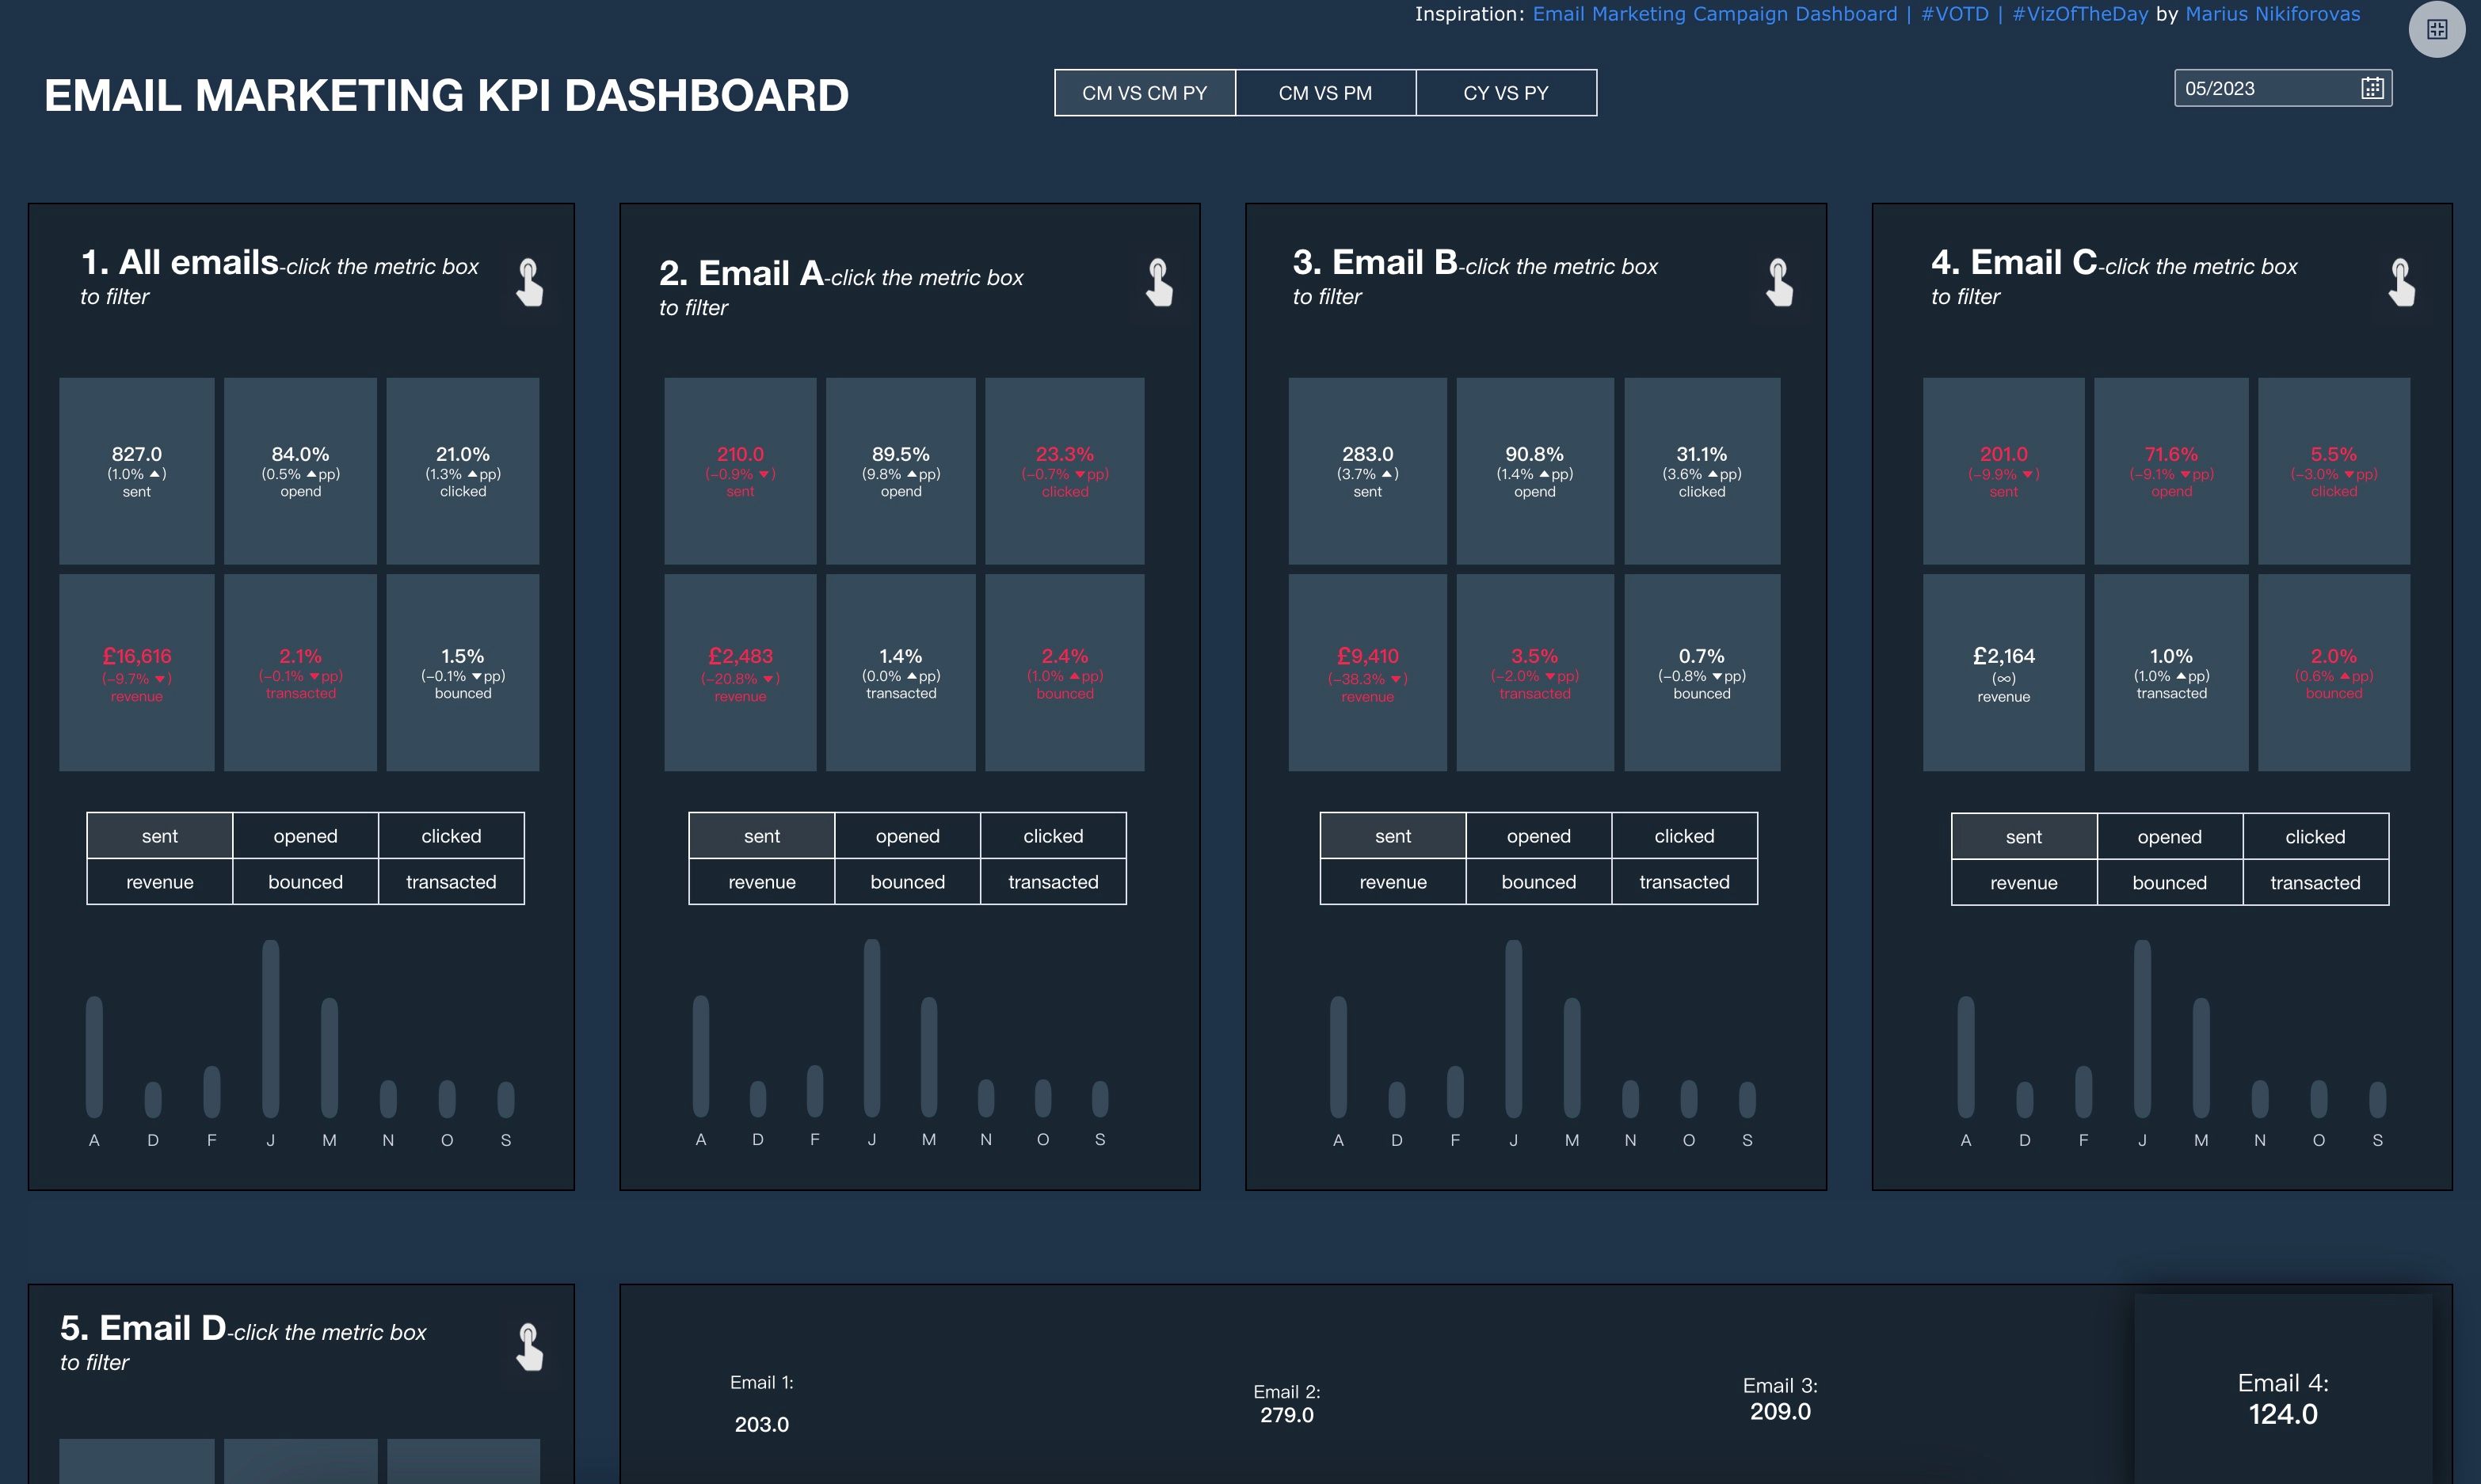Click the 89.5% opend box in Email A
This screenshot has height=1484, width=2481.
tap(901, 471)
